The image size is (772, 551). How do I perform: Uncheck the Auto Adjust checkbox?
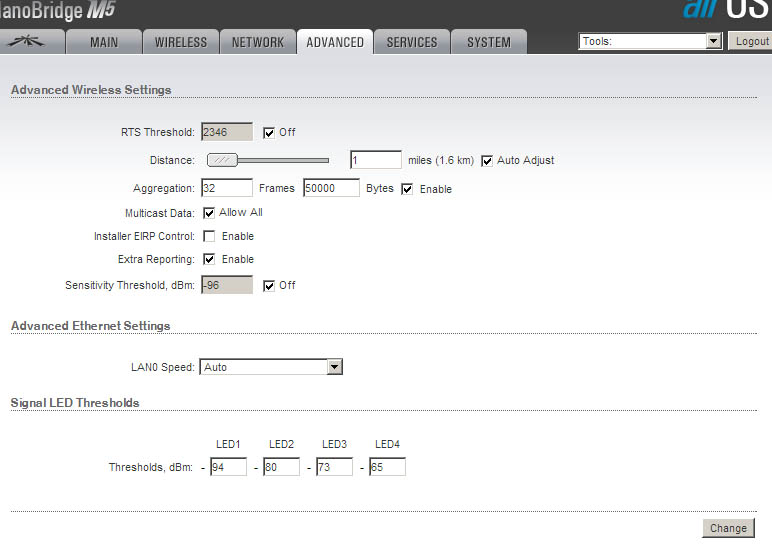pyautogui.click(x=488, y=160)
